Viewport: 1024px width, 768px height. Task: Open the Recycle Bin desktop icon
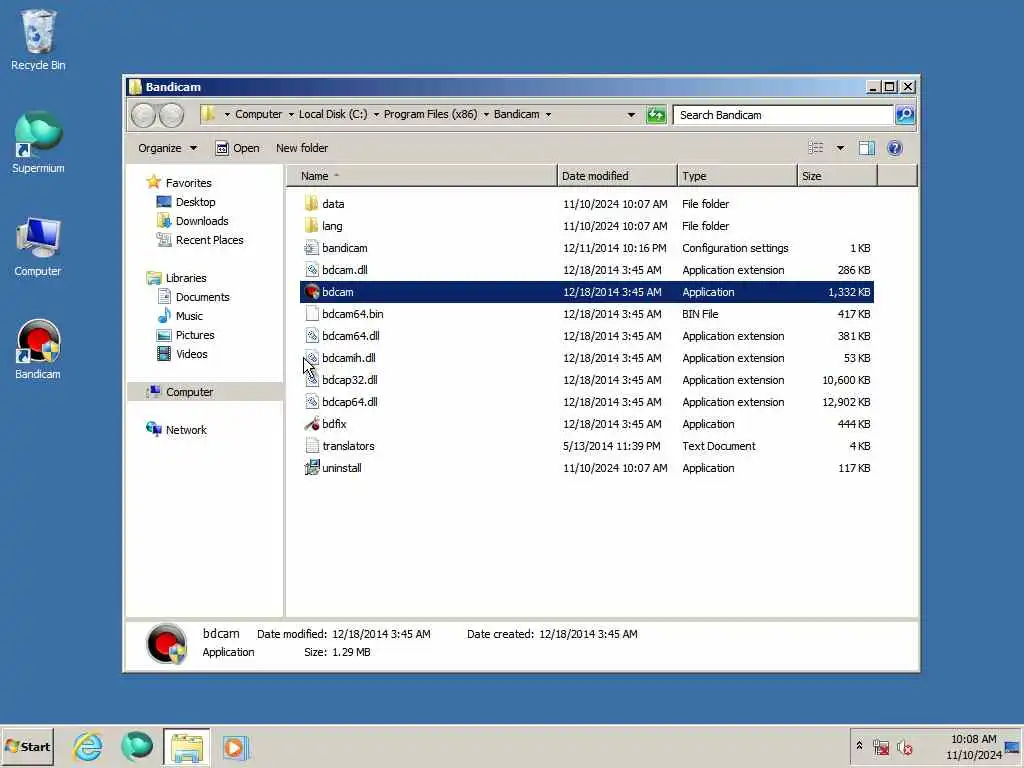(38, 40)
